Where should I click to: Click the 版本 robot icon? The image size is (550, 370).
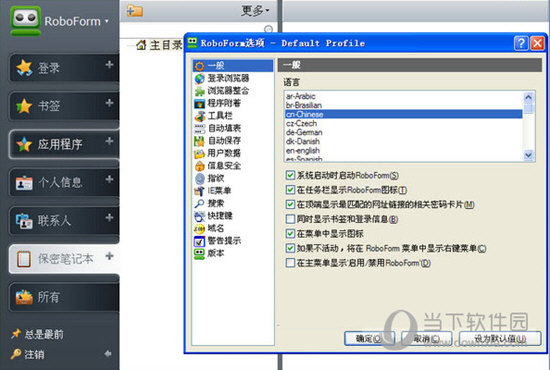pos(199,254)
